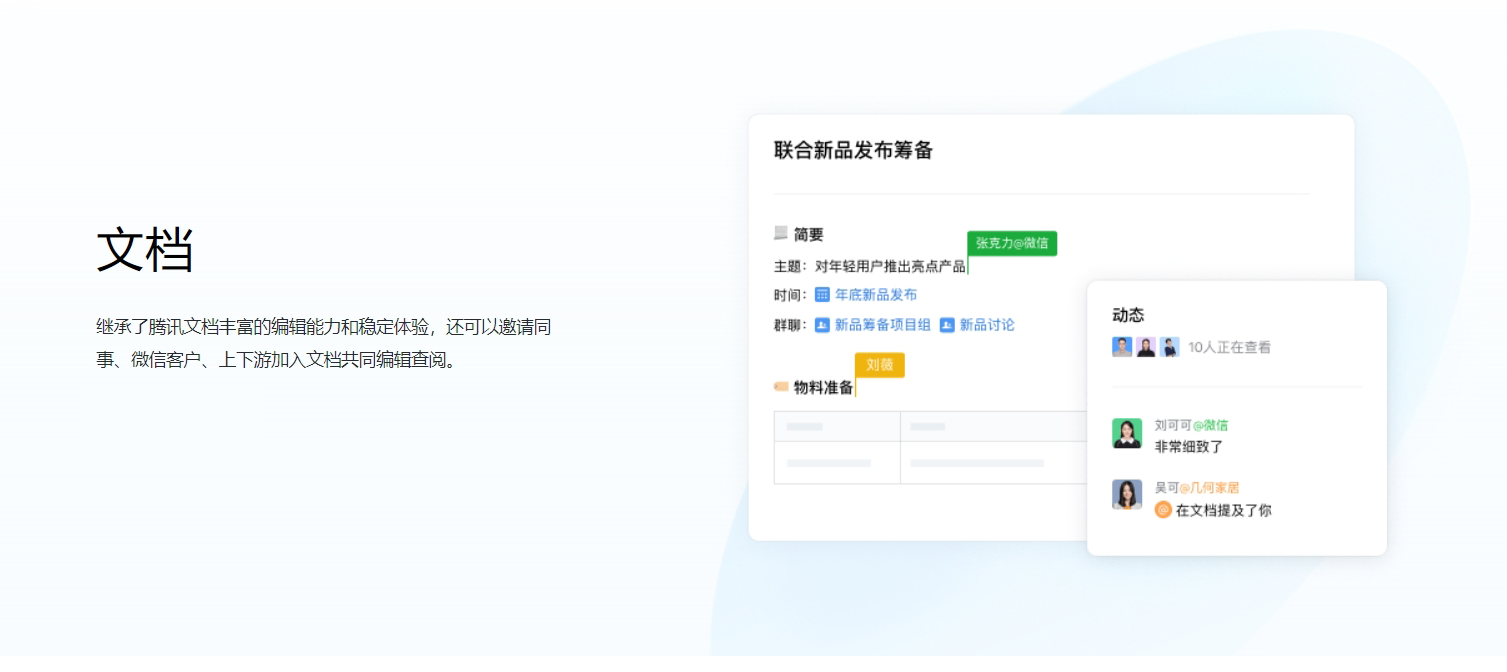Screen dimensions: 1507x672
Task: Click the document icon beside 简要
Action: [781, 233]
